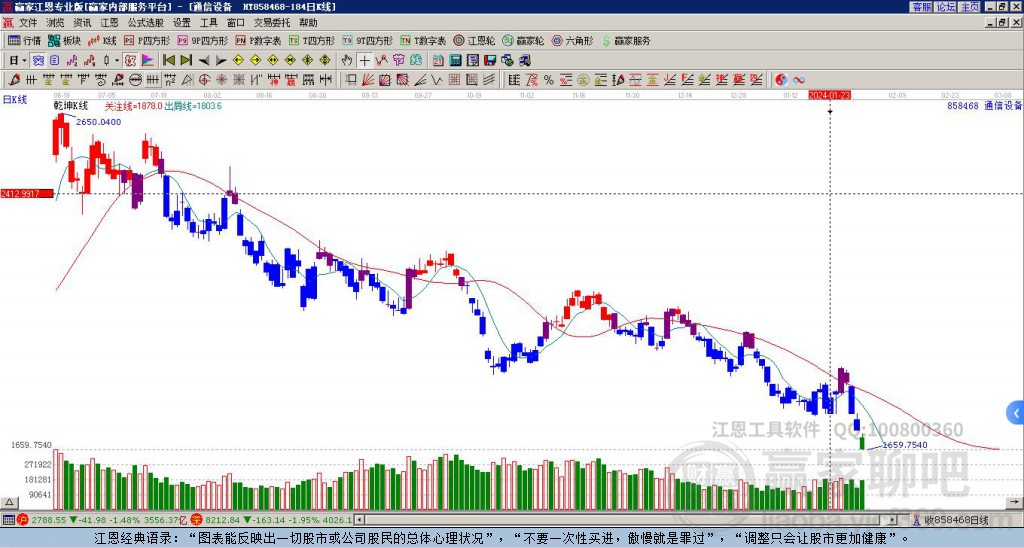Toggle the 权 adjusted-price button
The image size is (1024, 548).
point(130,60)
